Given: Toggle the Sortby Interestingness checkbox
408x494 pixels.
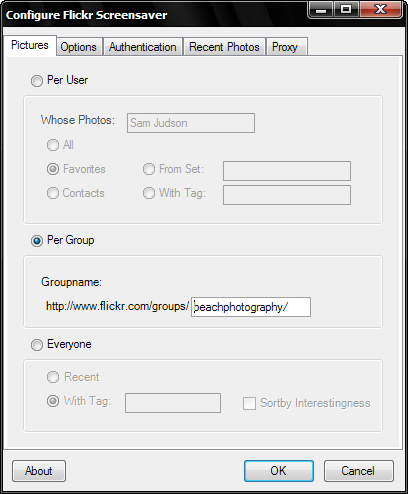Looking at the screenshot, I should pyautogui.click(x=249, y=403).
